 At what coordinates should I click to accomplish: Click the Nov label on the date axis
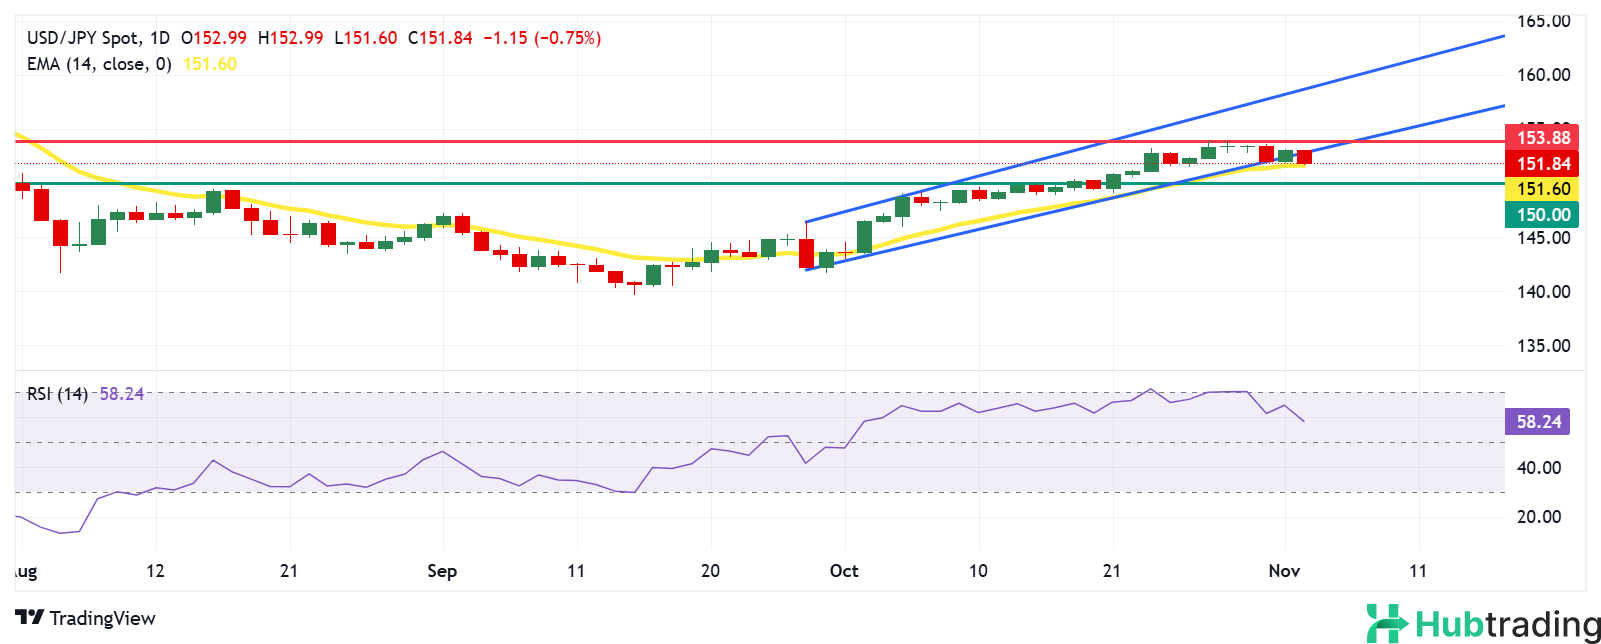[1284, 571]
